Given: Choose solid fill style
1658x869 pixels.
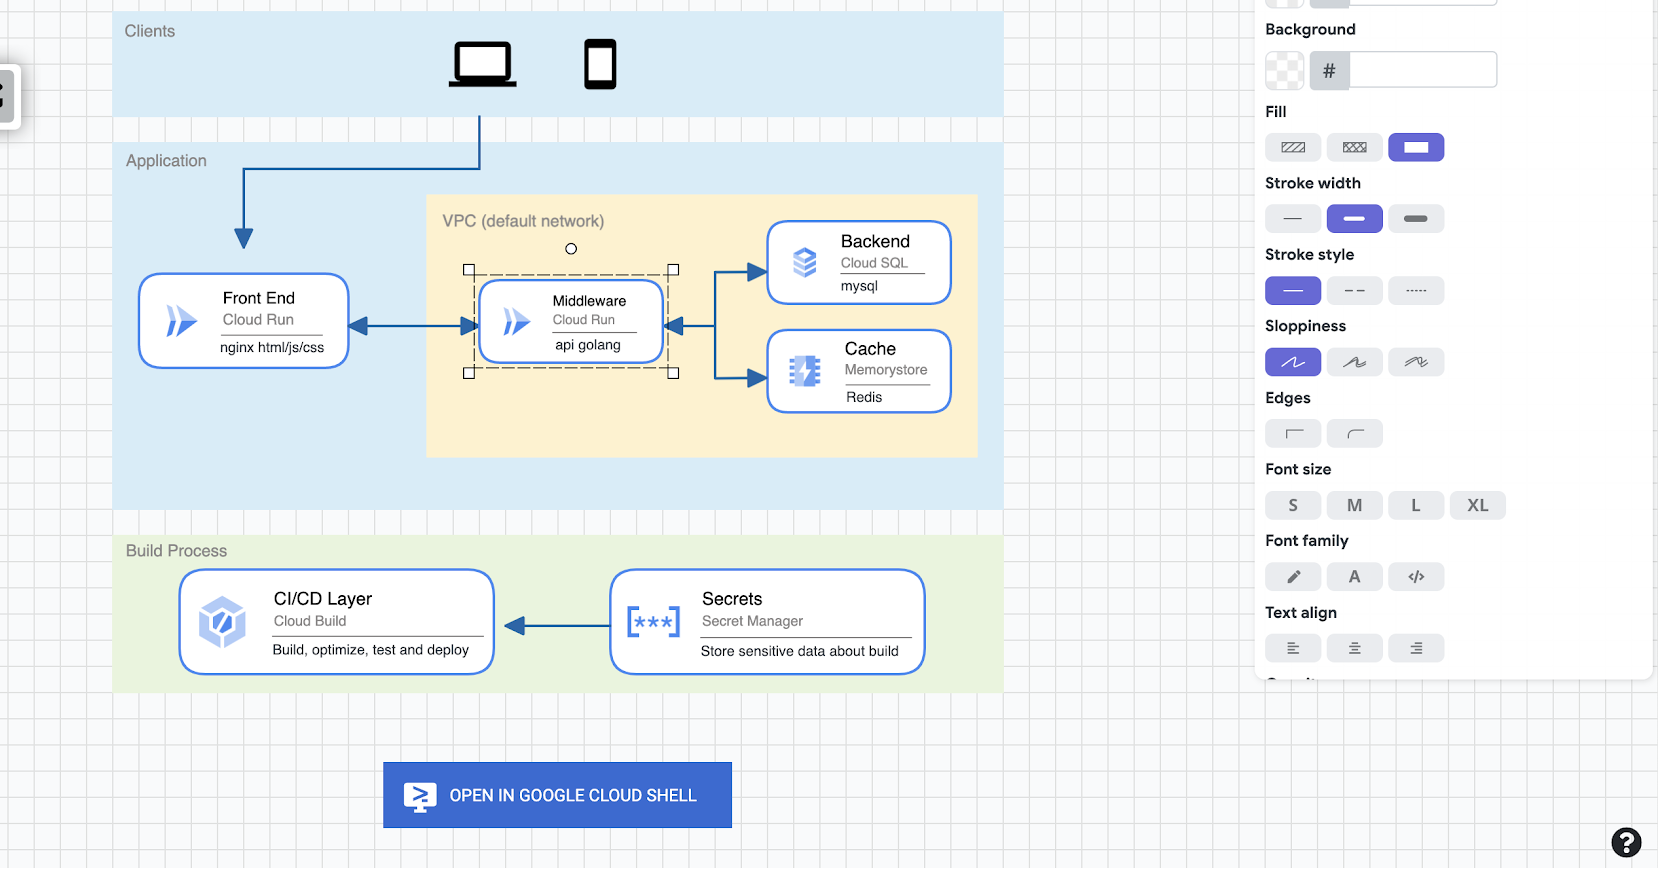Looking at the screenshot, I should pyautogui.click(x=1416, y=147).
